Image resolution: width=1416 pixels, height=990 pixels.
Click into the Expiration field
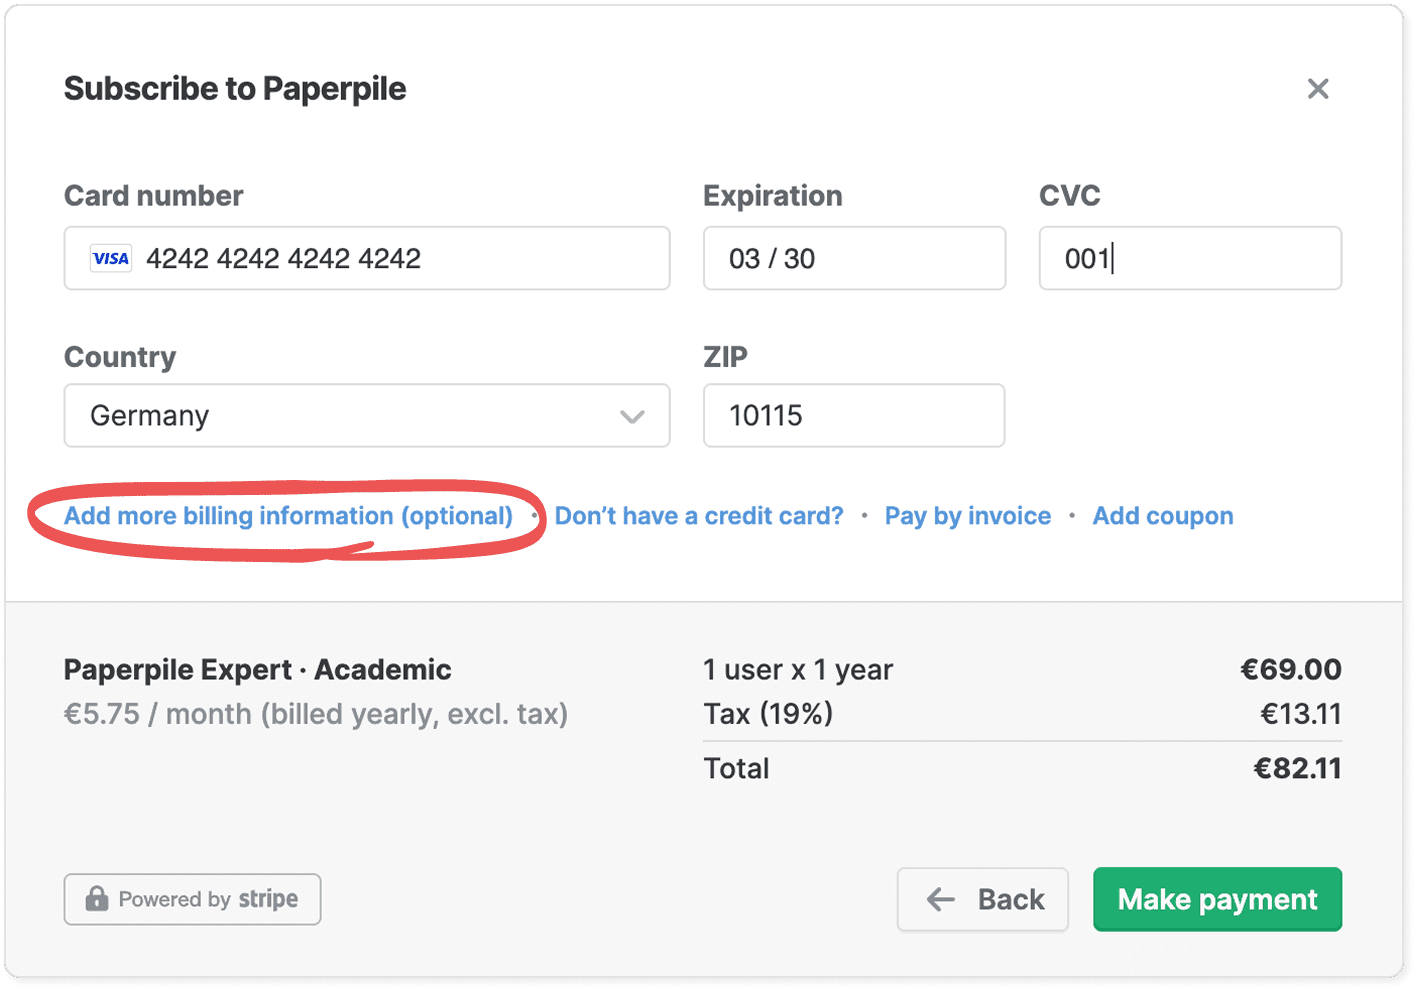854,259
